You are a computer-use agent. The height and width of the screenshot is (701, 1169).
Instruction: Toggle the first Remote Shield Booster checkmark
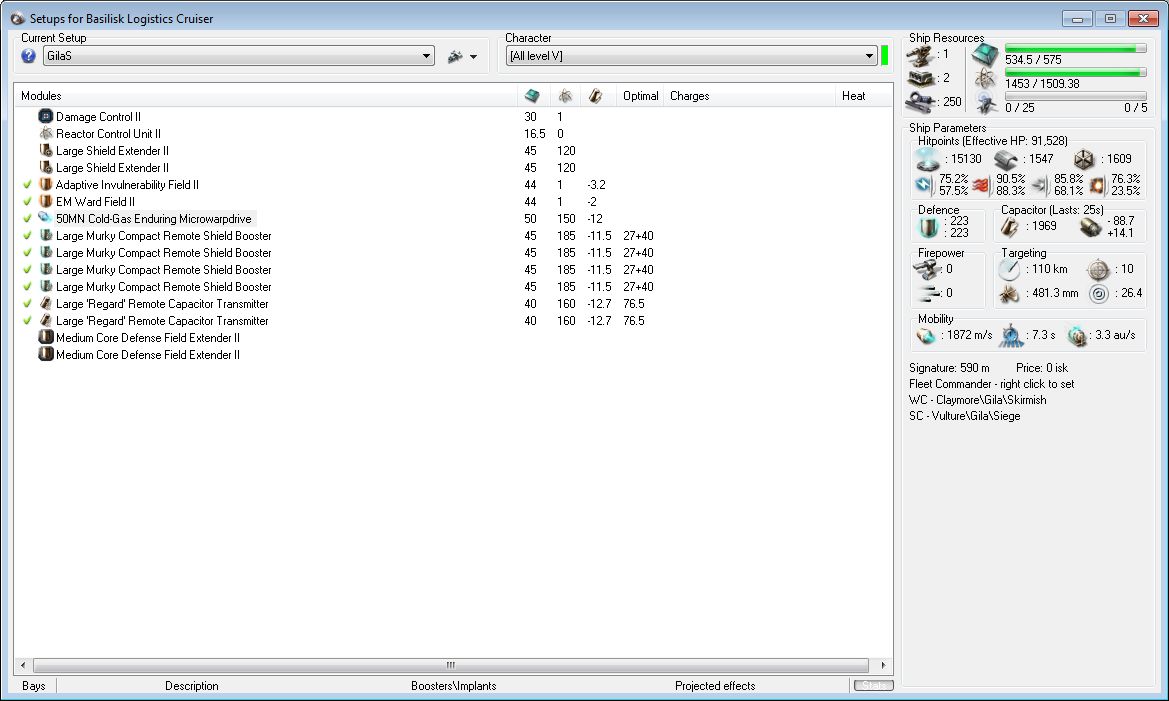pyautogui.click(x=28, y=236)
